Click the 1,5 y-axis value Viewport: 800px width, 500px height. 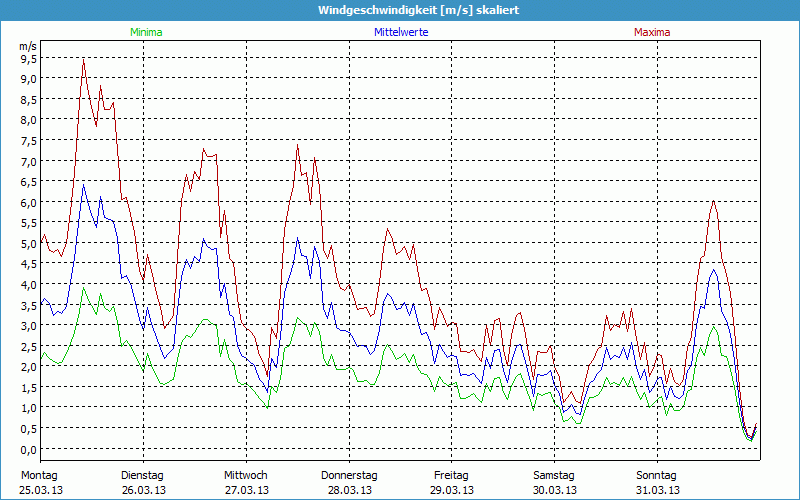pyautogui.click(x=29, y=388)
